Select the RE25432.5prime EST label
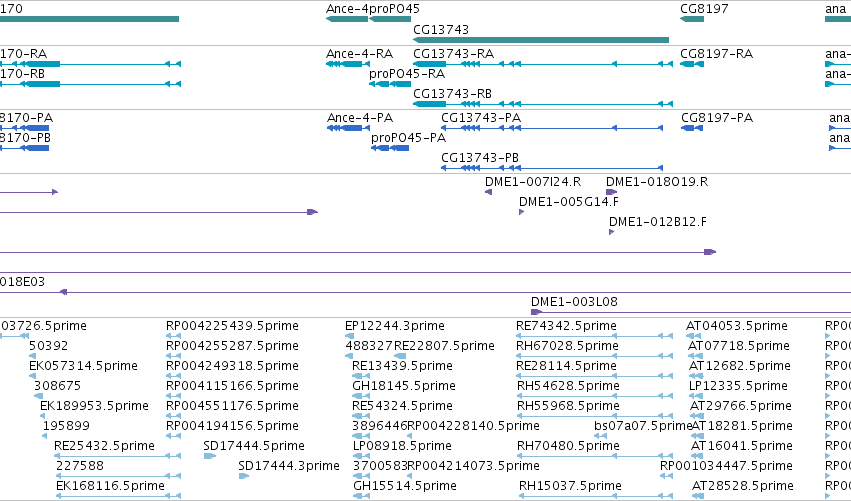 pyautogui.click(x=104, y=446)
